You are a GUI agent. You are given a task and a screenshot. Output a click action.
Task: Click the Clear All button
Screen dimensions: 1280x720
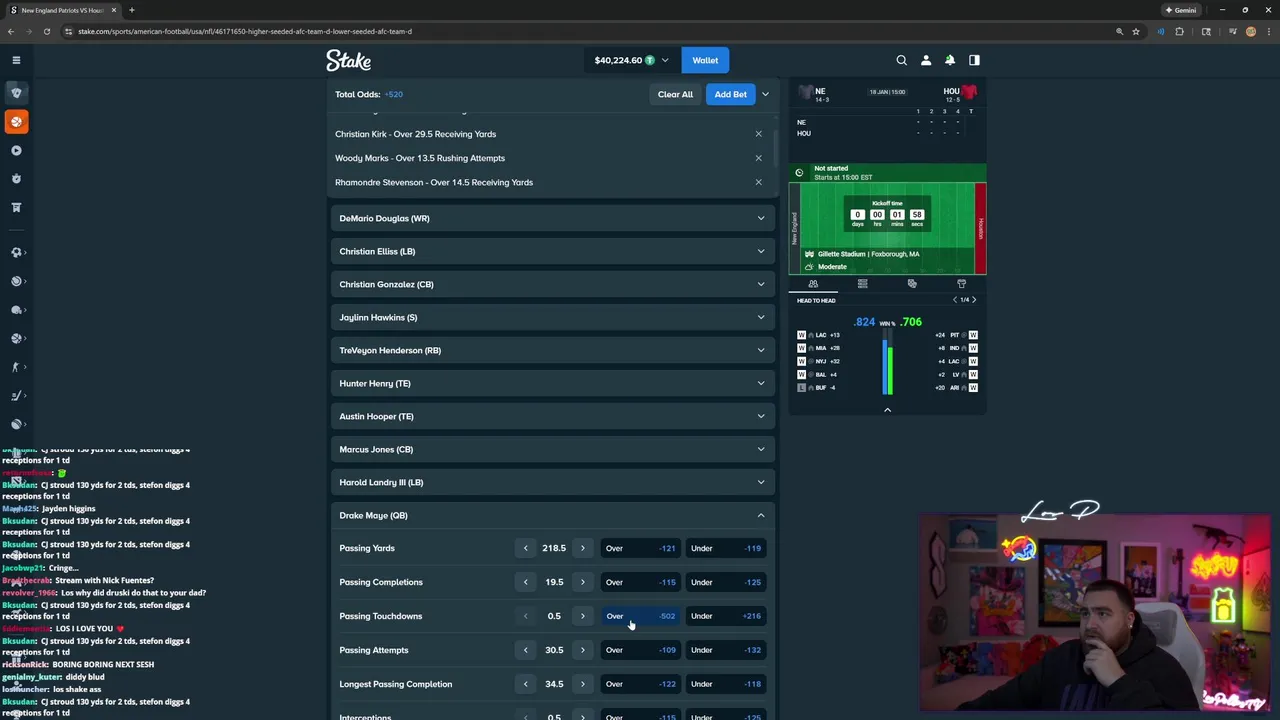(675, 94)
